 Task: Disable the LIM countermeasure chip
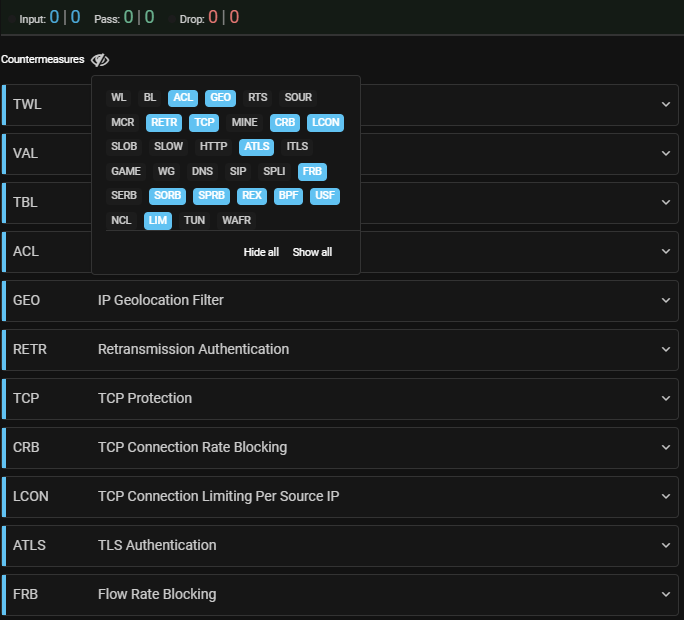point(158,220)
